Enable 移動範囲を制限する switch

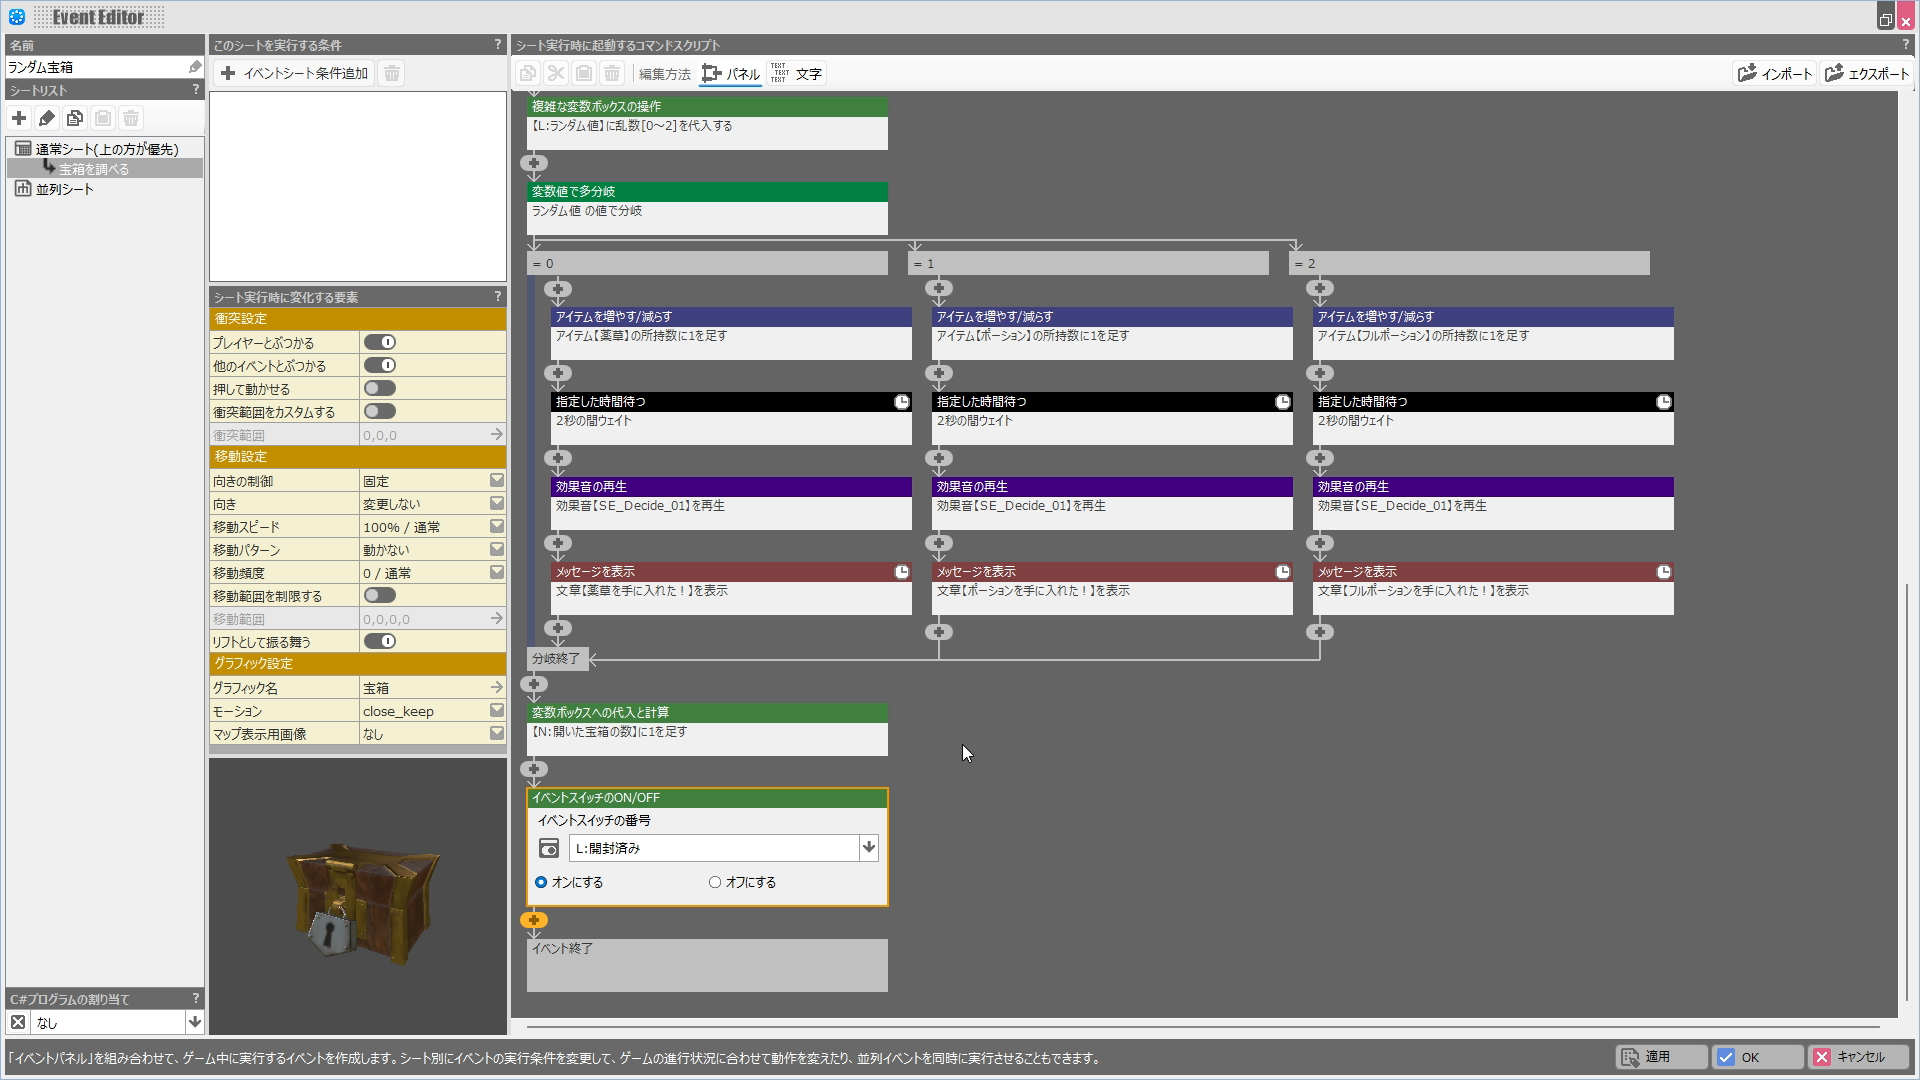point(380,595)
